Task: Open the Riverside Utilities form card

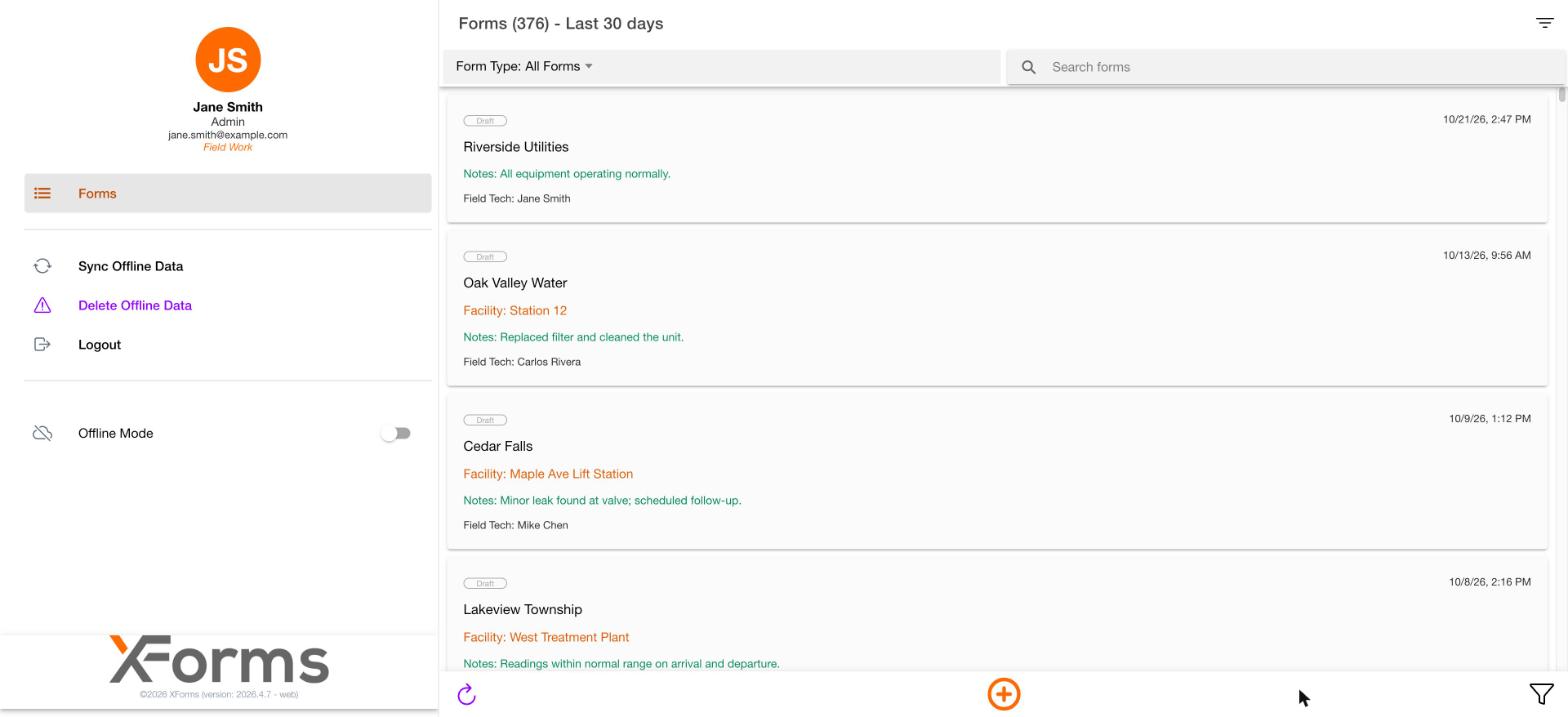Action: [x=997, y=159]
